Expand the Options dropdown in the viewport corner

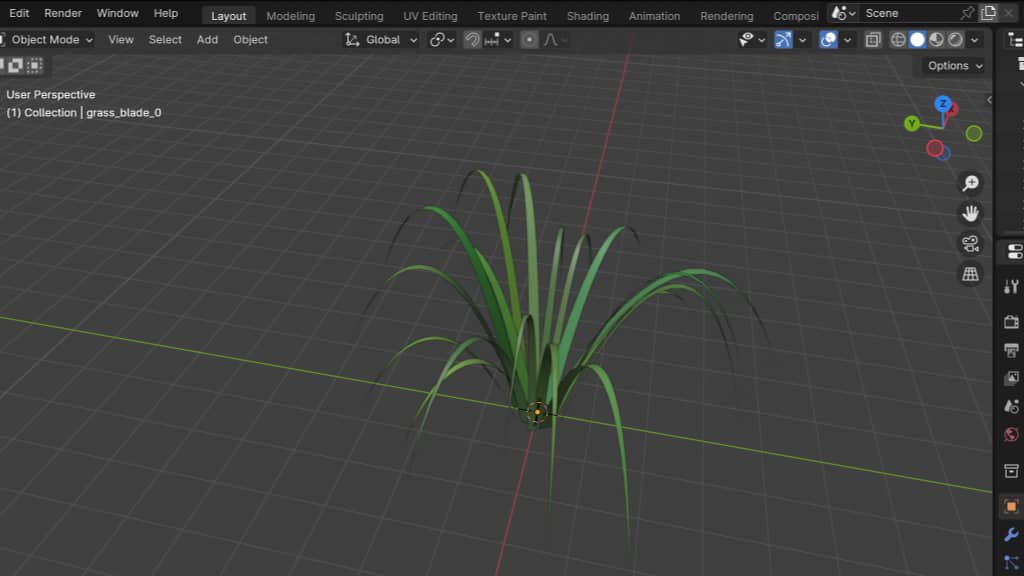tap(950, 65)
